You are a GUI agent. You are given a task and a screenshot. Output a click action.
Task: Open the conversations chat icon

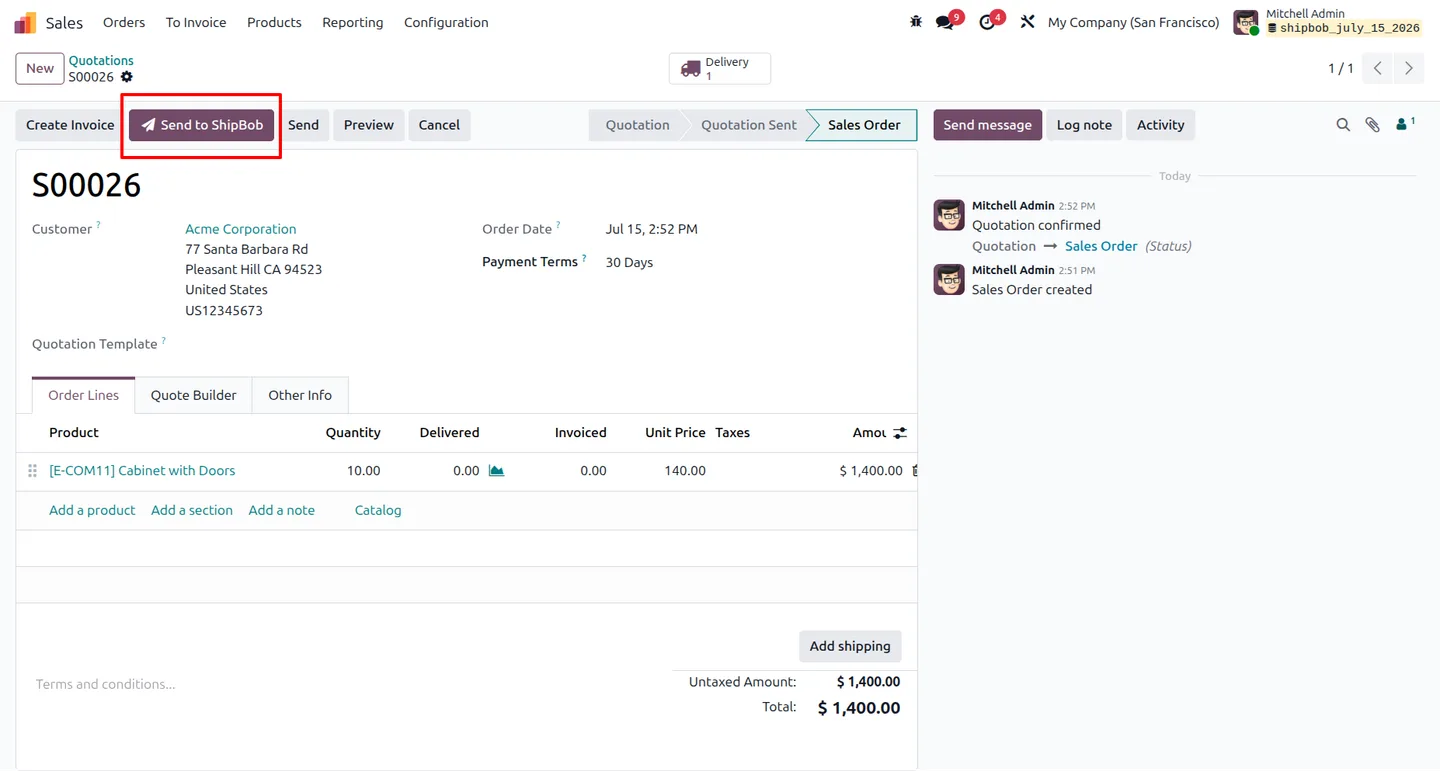(945, 22)
